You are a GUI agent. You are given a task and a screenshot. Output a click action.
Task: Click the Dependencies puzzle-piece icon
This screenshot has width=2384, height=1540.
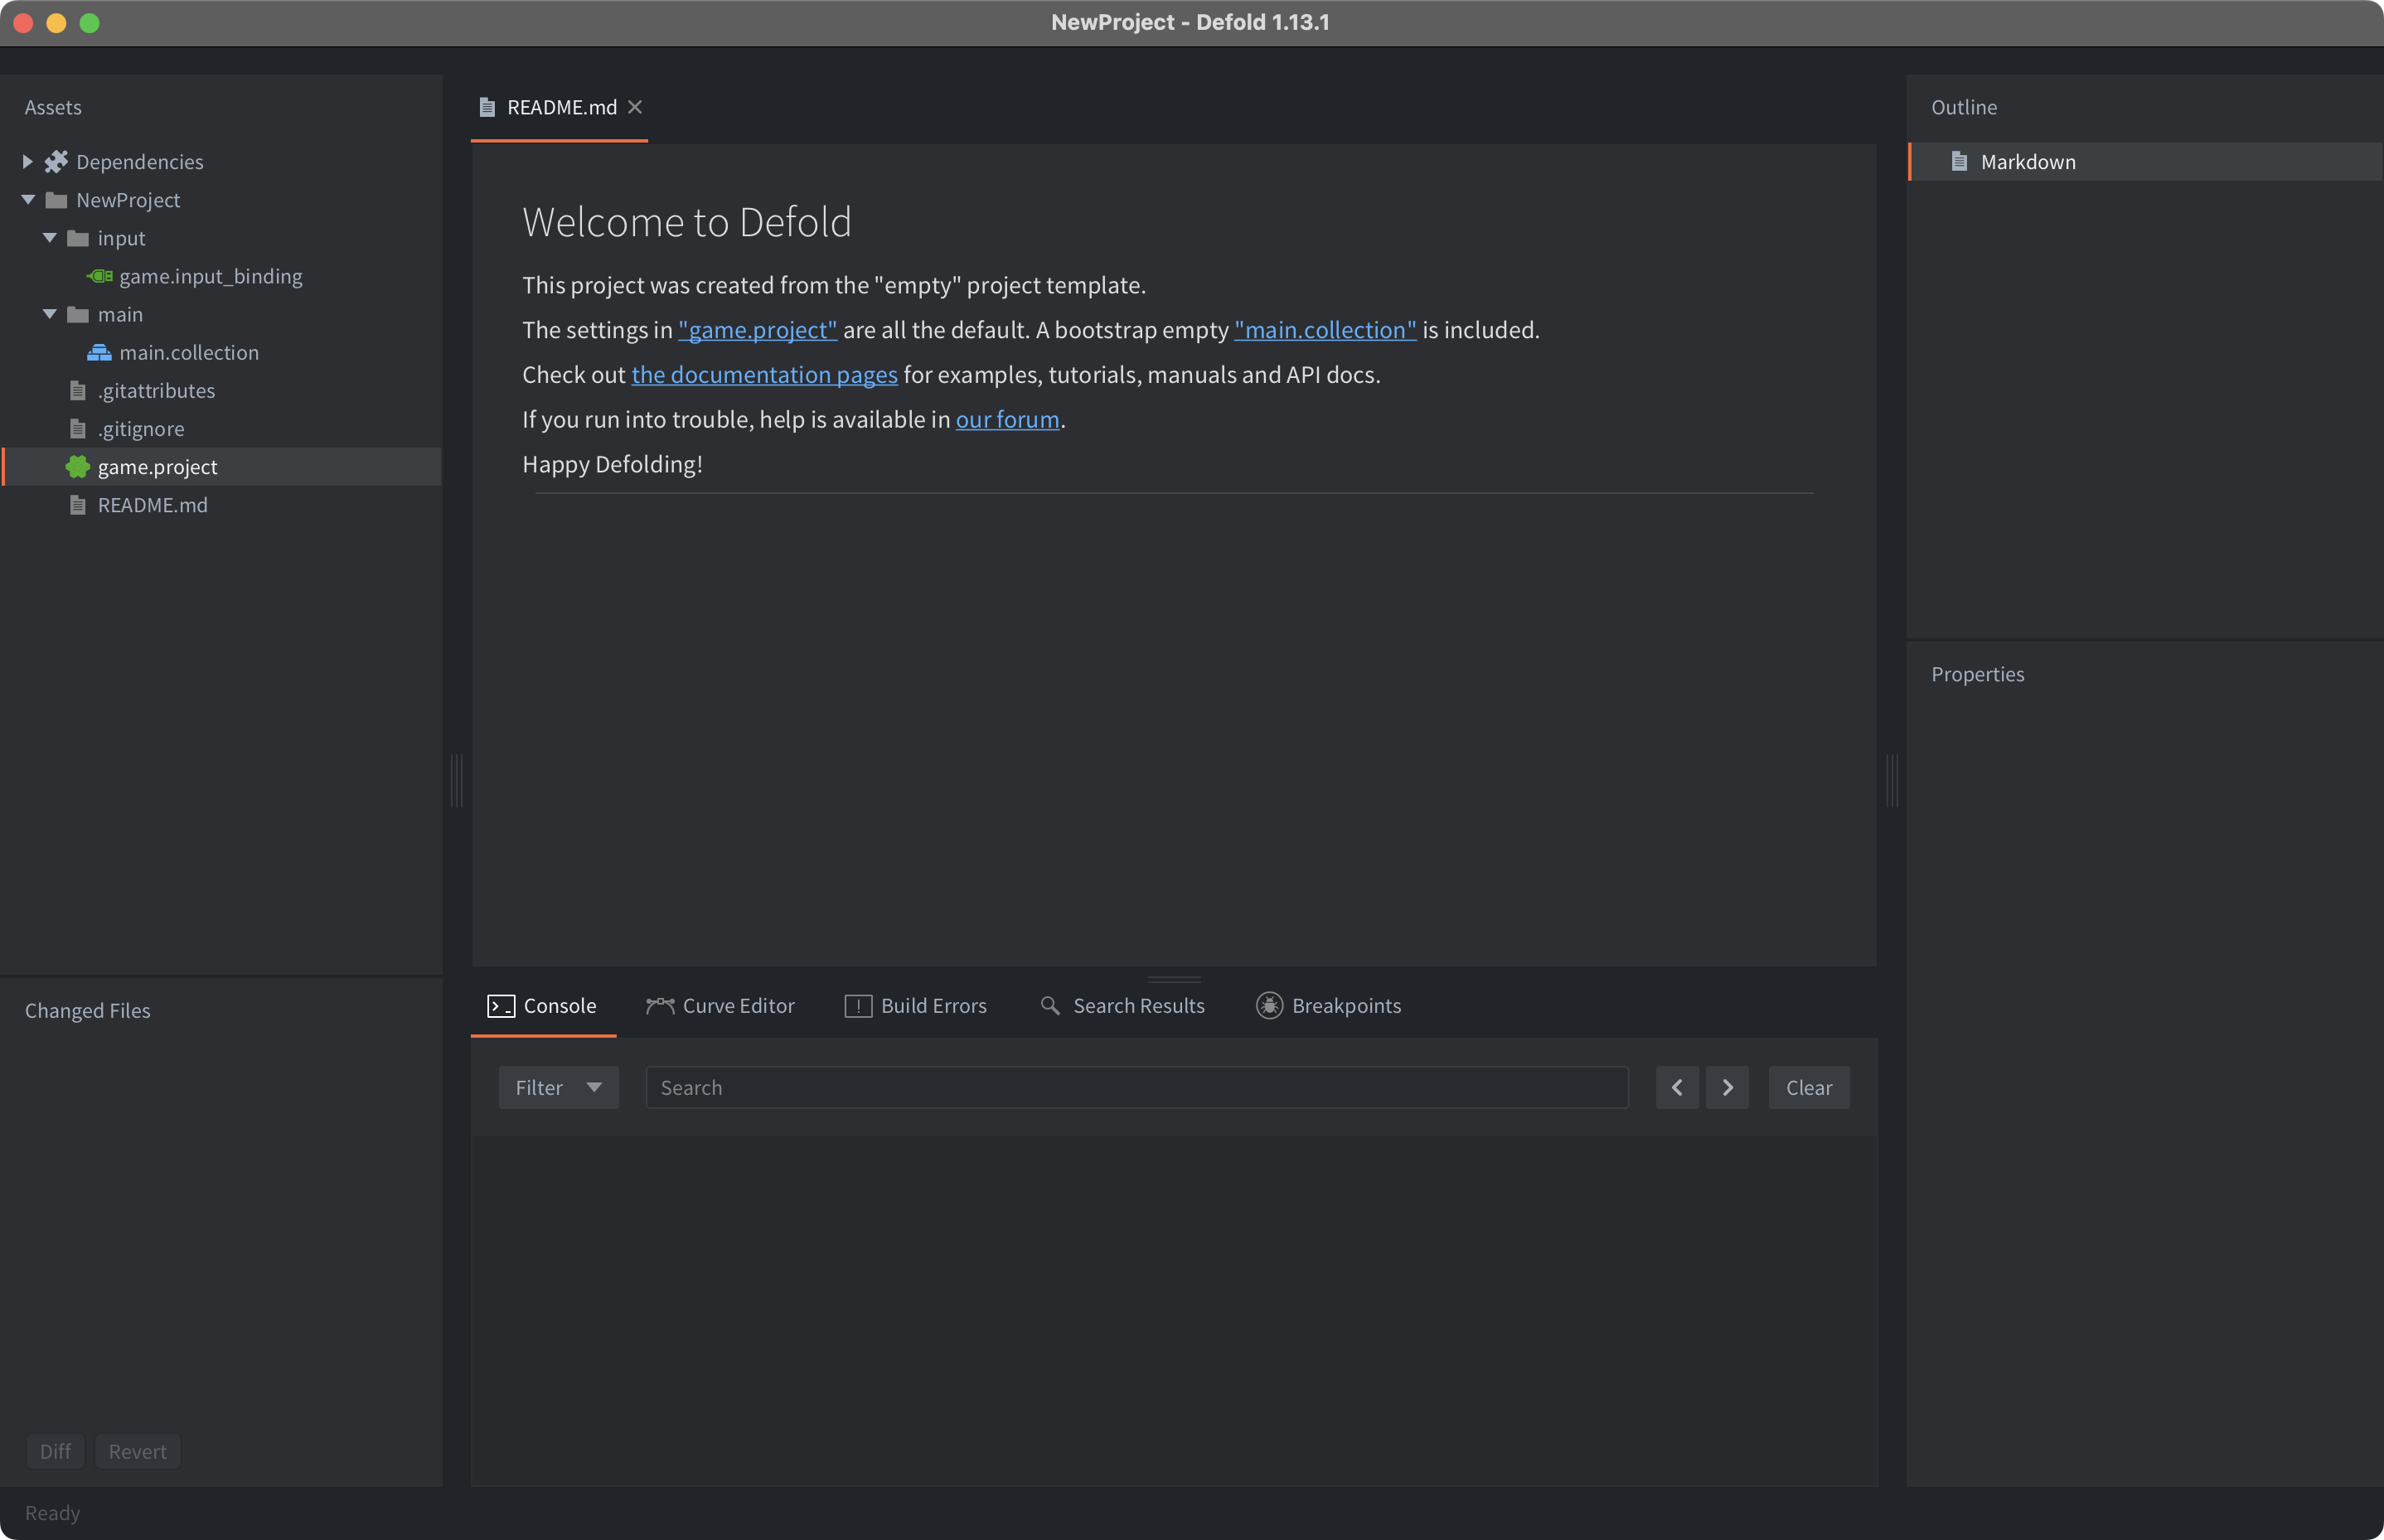click(x=56, y=161)
